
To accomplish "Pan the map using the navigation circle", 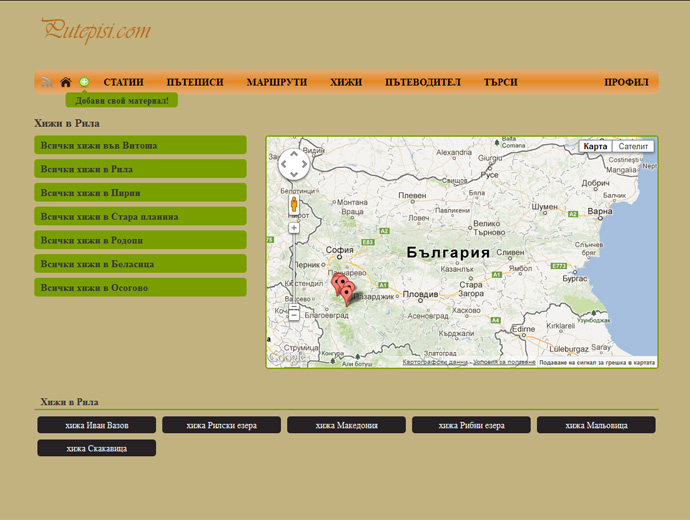I will click(x=294, y=164).
